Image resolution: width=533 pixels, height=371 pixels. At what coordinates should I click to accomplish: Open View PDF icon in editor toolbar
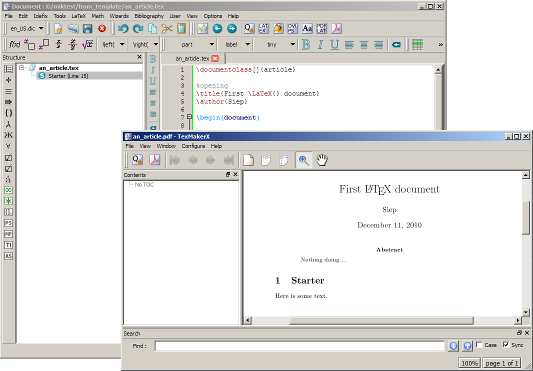point(336,29)
